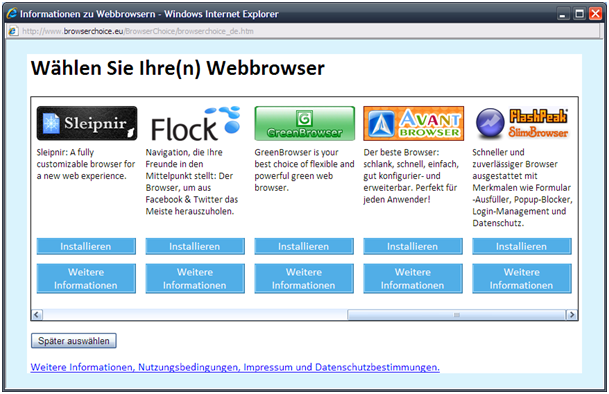This screenshot has width=609, height=394.
Task: Open Weitere Informationen for Flock
Action: coord(195,278)
